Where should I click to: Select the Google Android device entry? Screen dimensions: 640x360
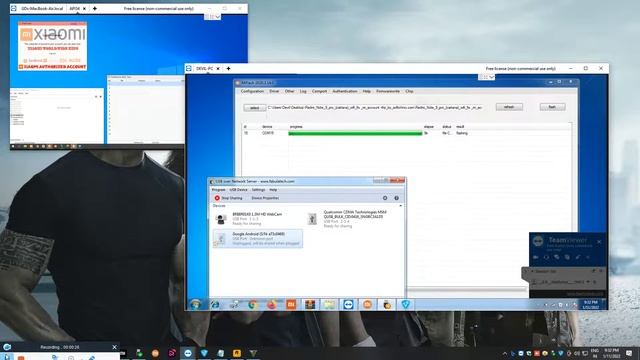coord(258,239)
